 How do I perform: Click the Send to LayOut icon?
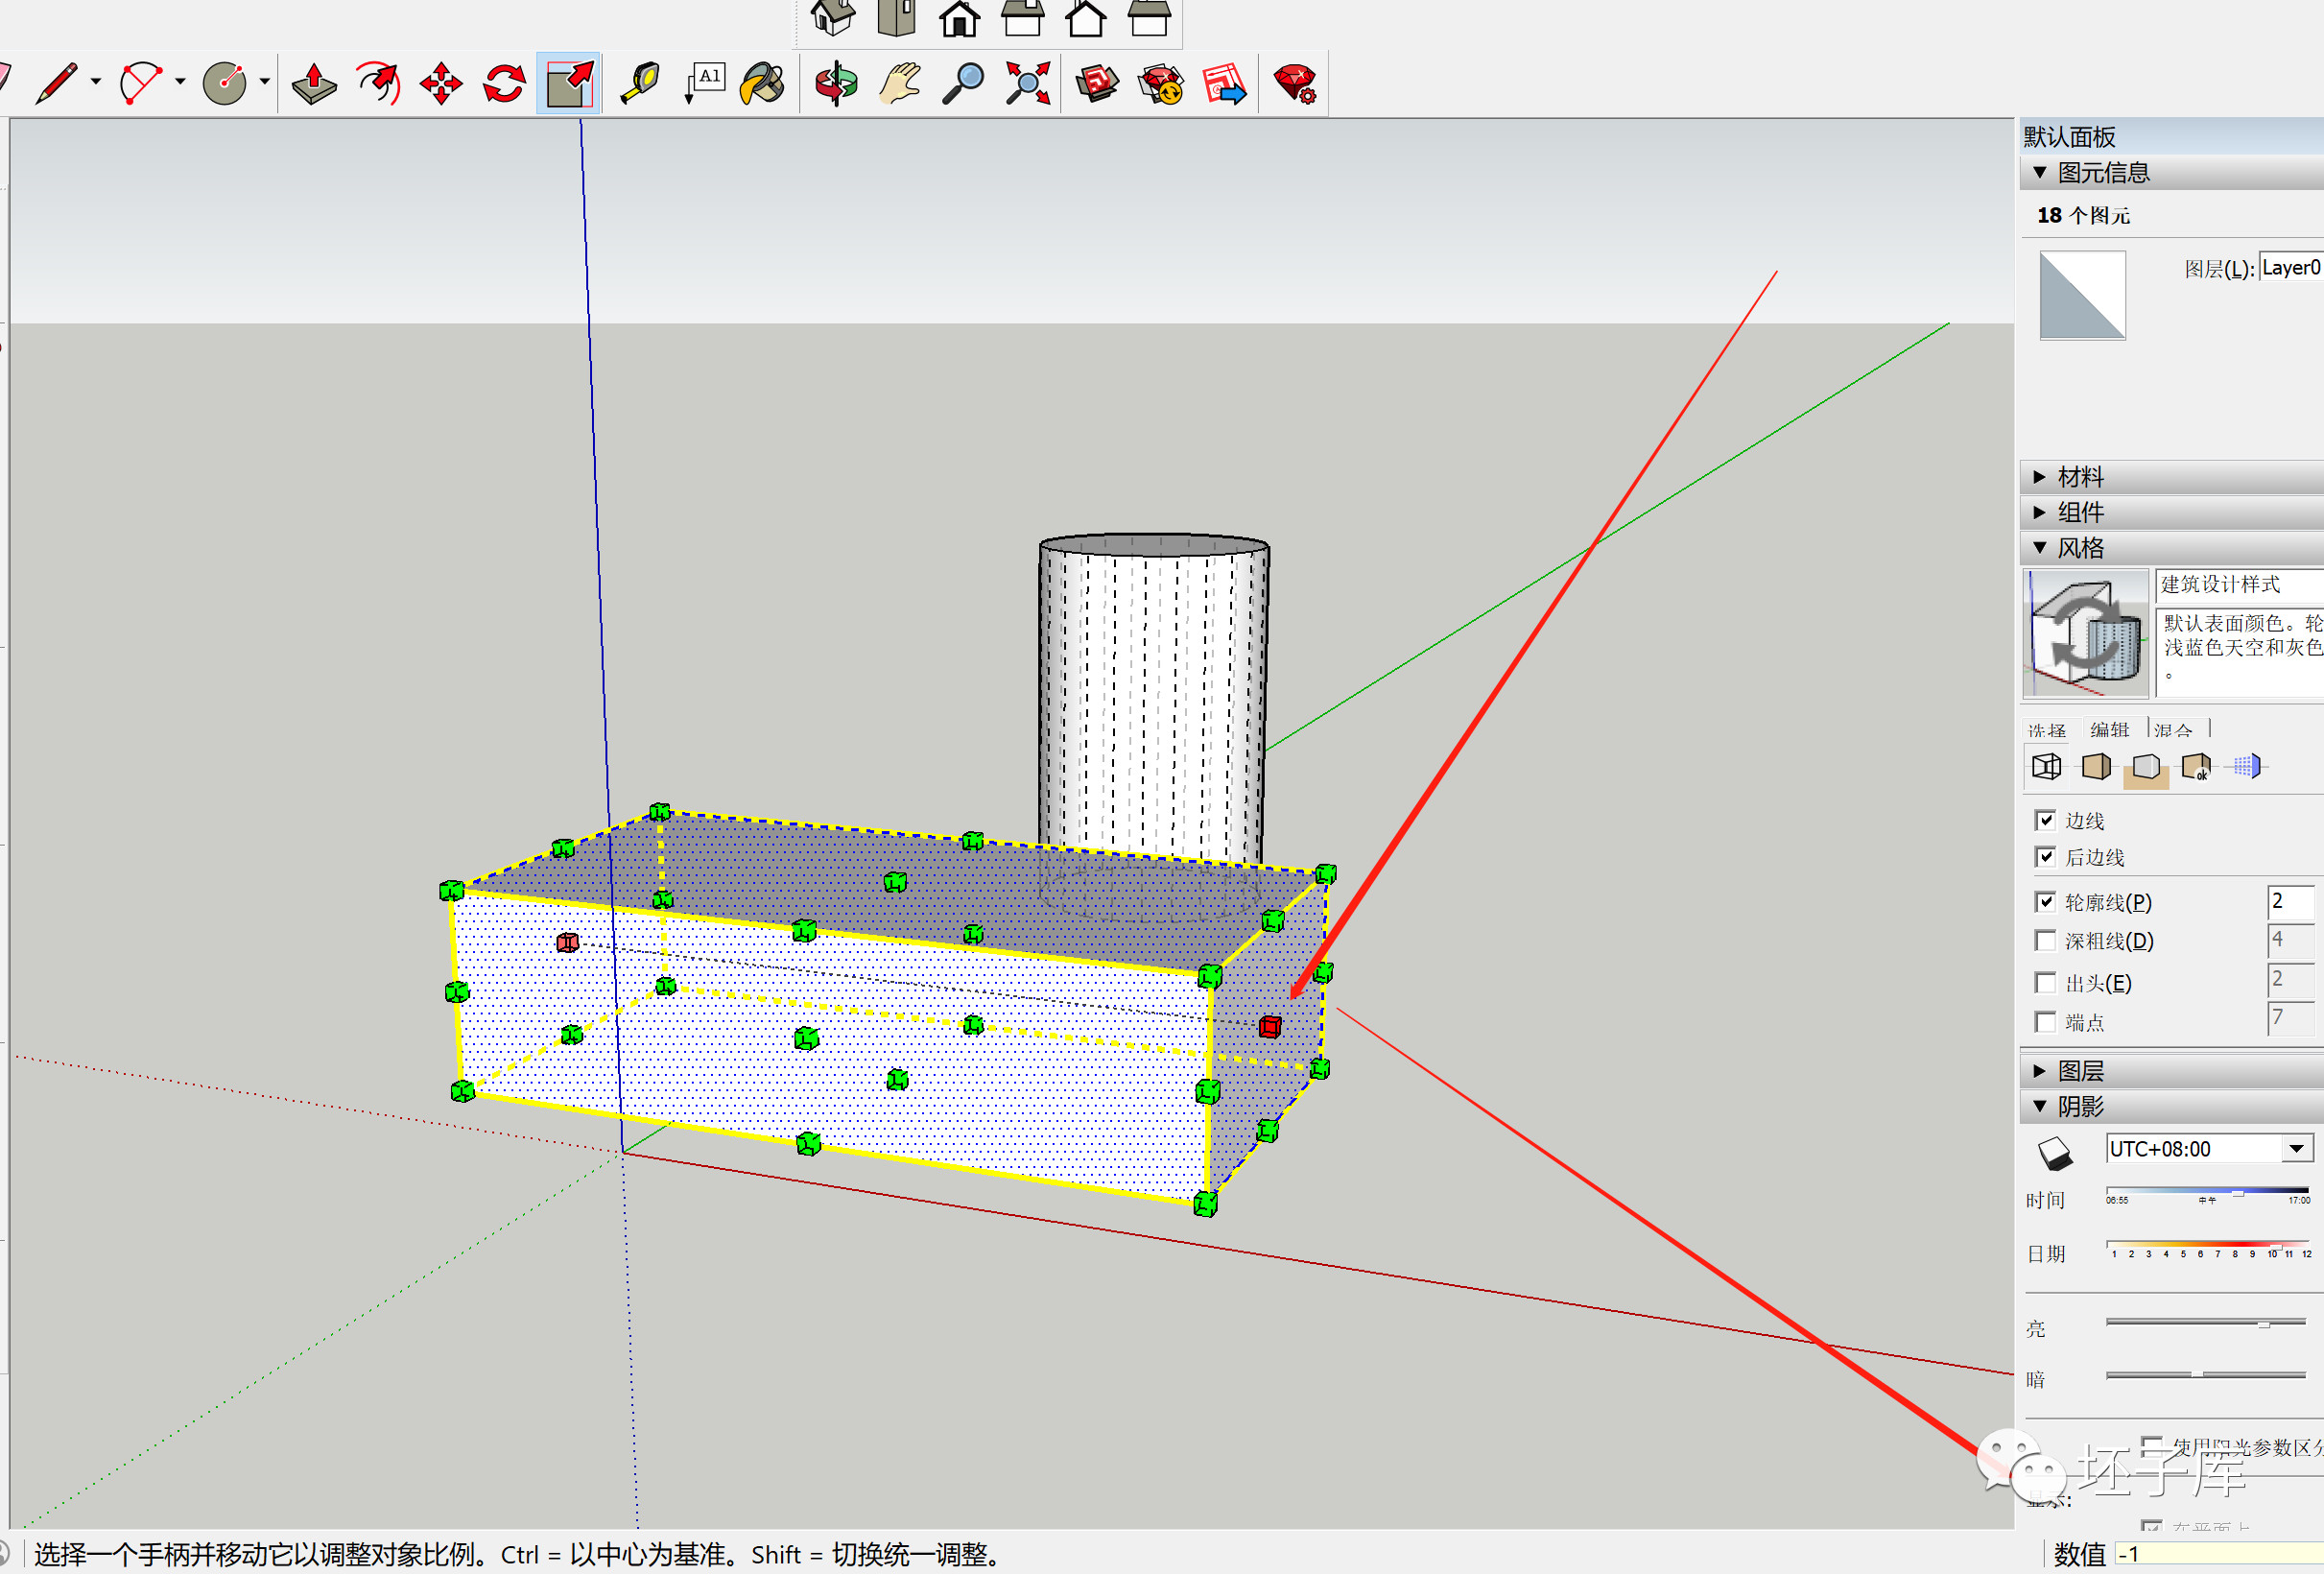pos(1224,83)
